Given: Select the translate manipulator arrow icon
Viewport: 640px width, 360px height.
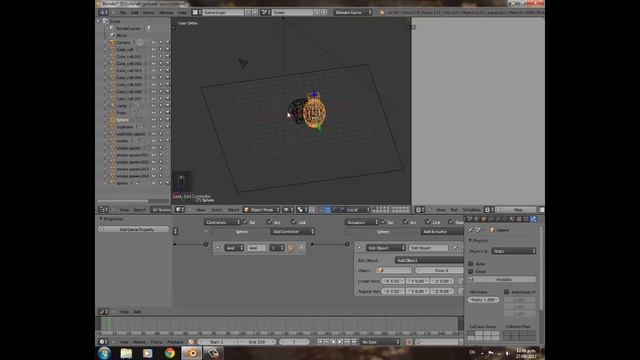Looking at the screenshot, I should [x=328, y=210].
